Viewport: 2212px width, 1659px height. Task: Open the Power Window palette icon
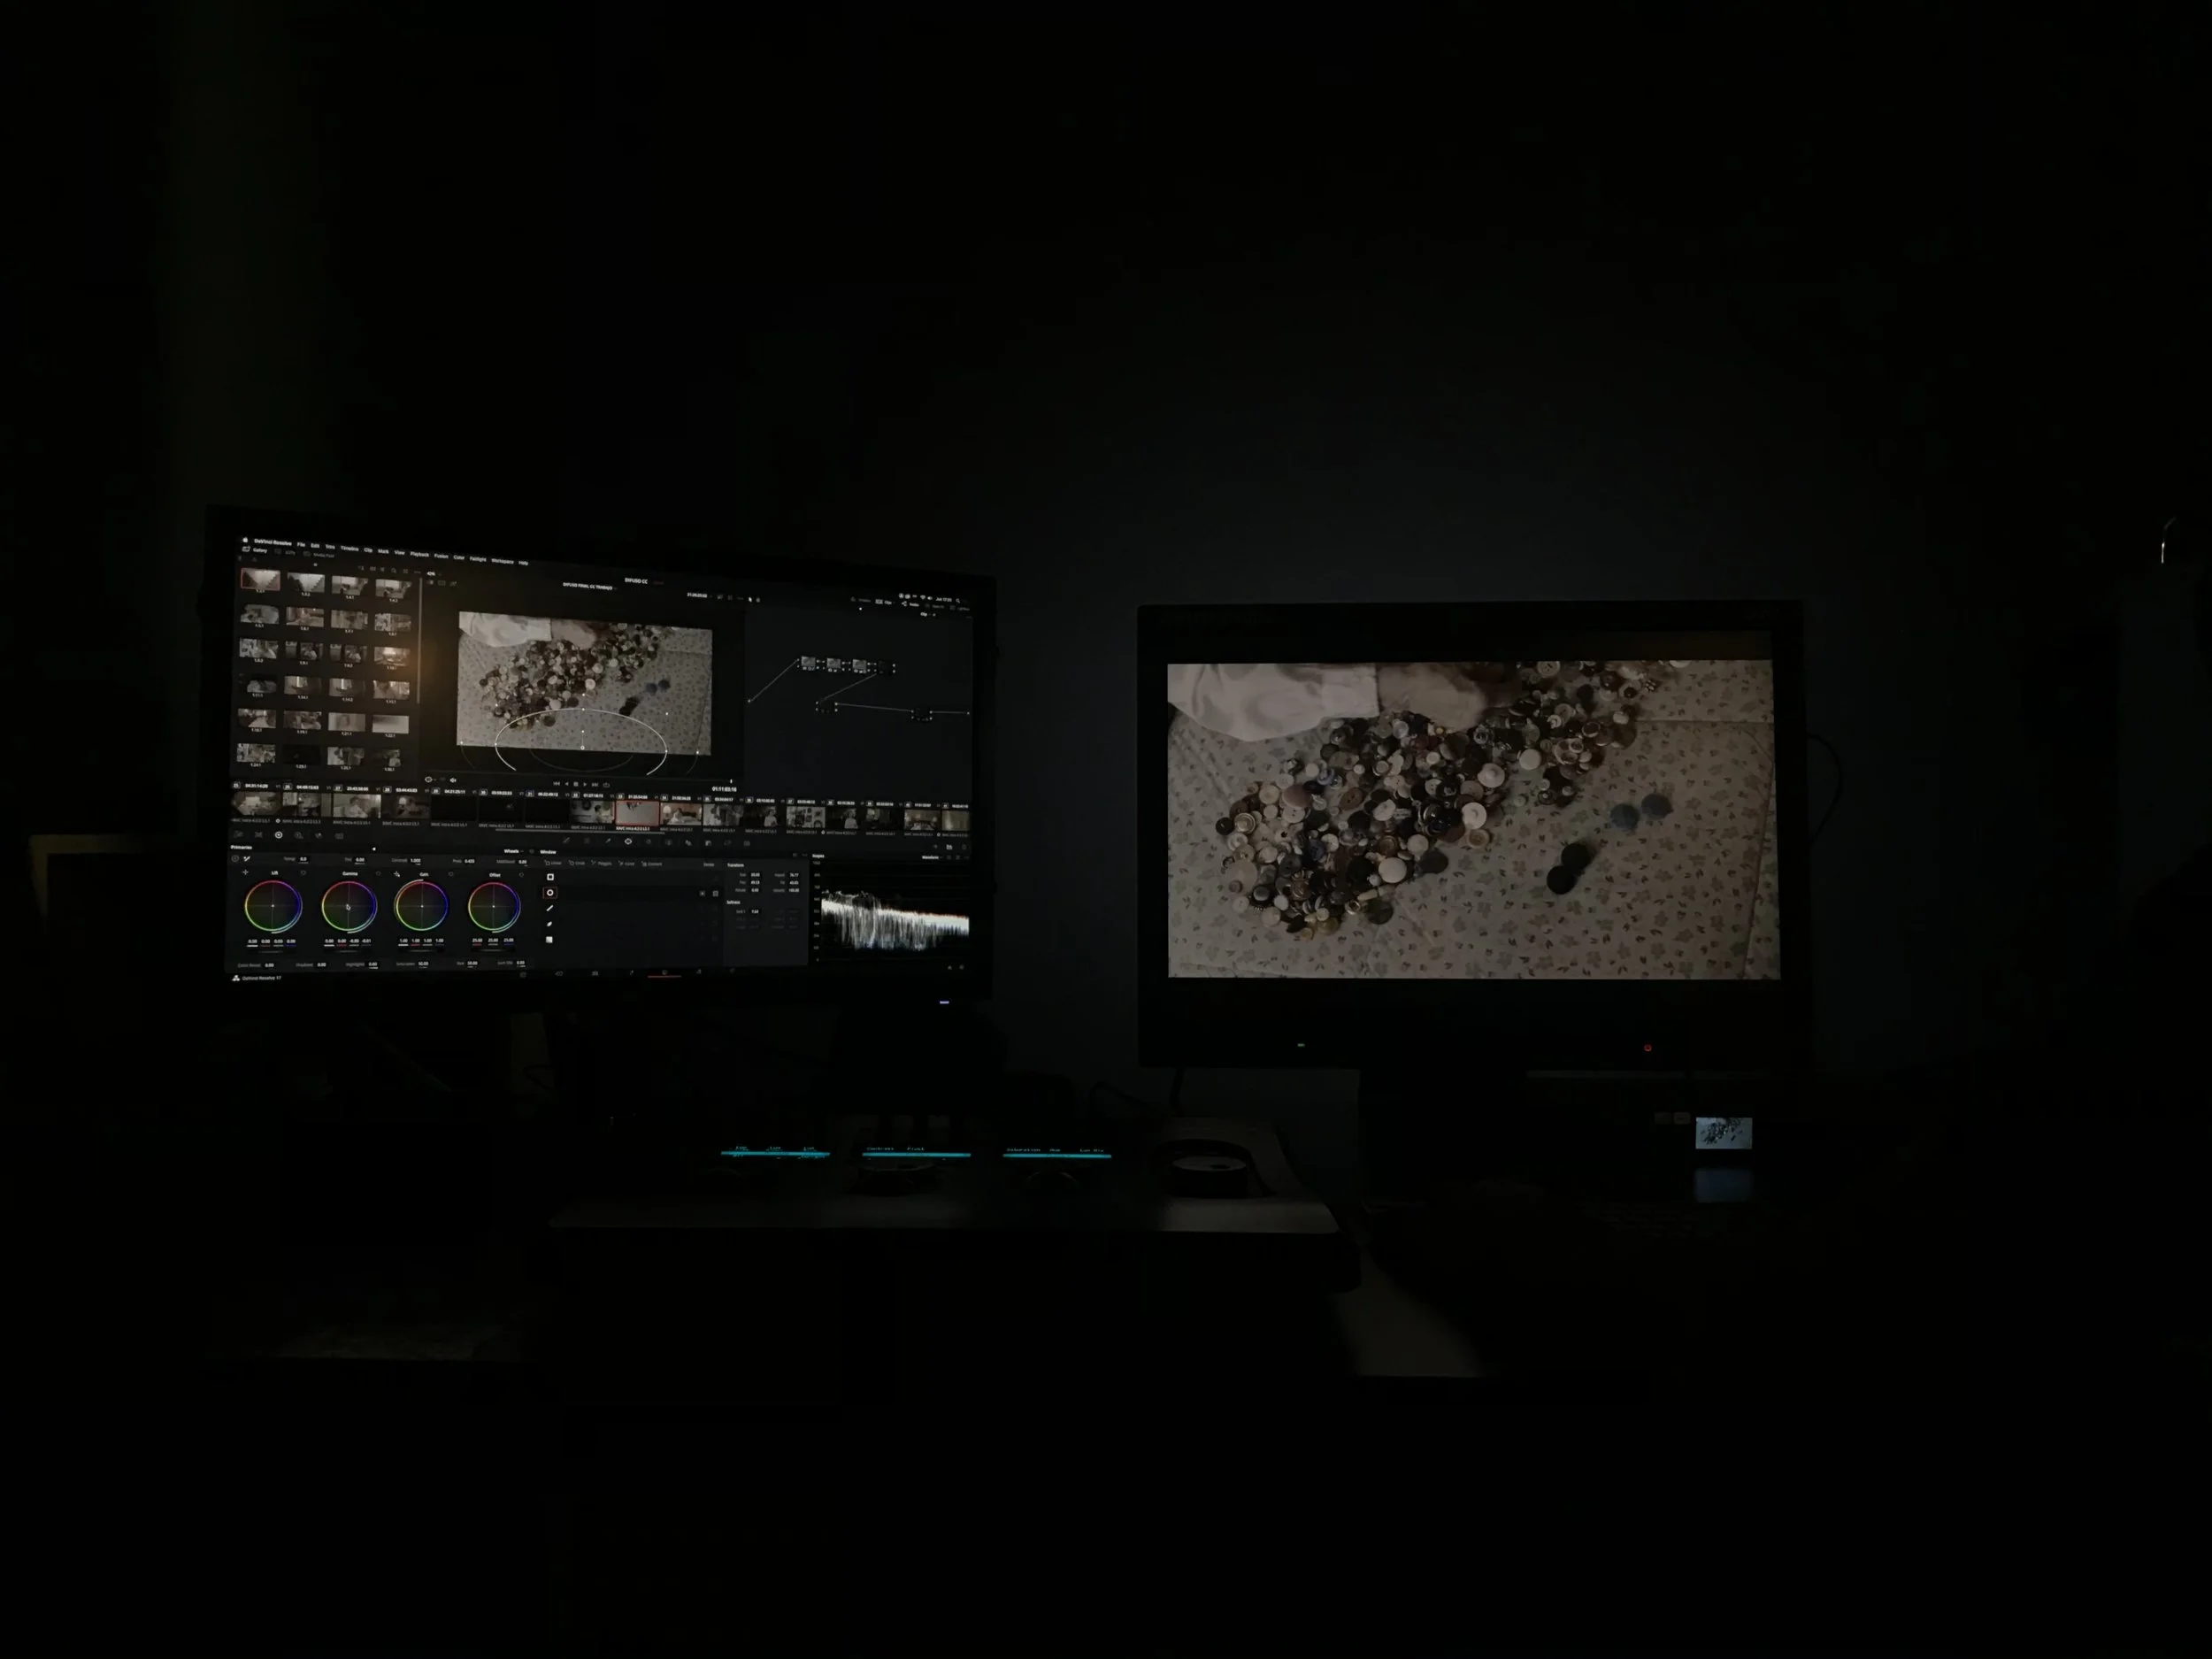pos(628,841)
